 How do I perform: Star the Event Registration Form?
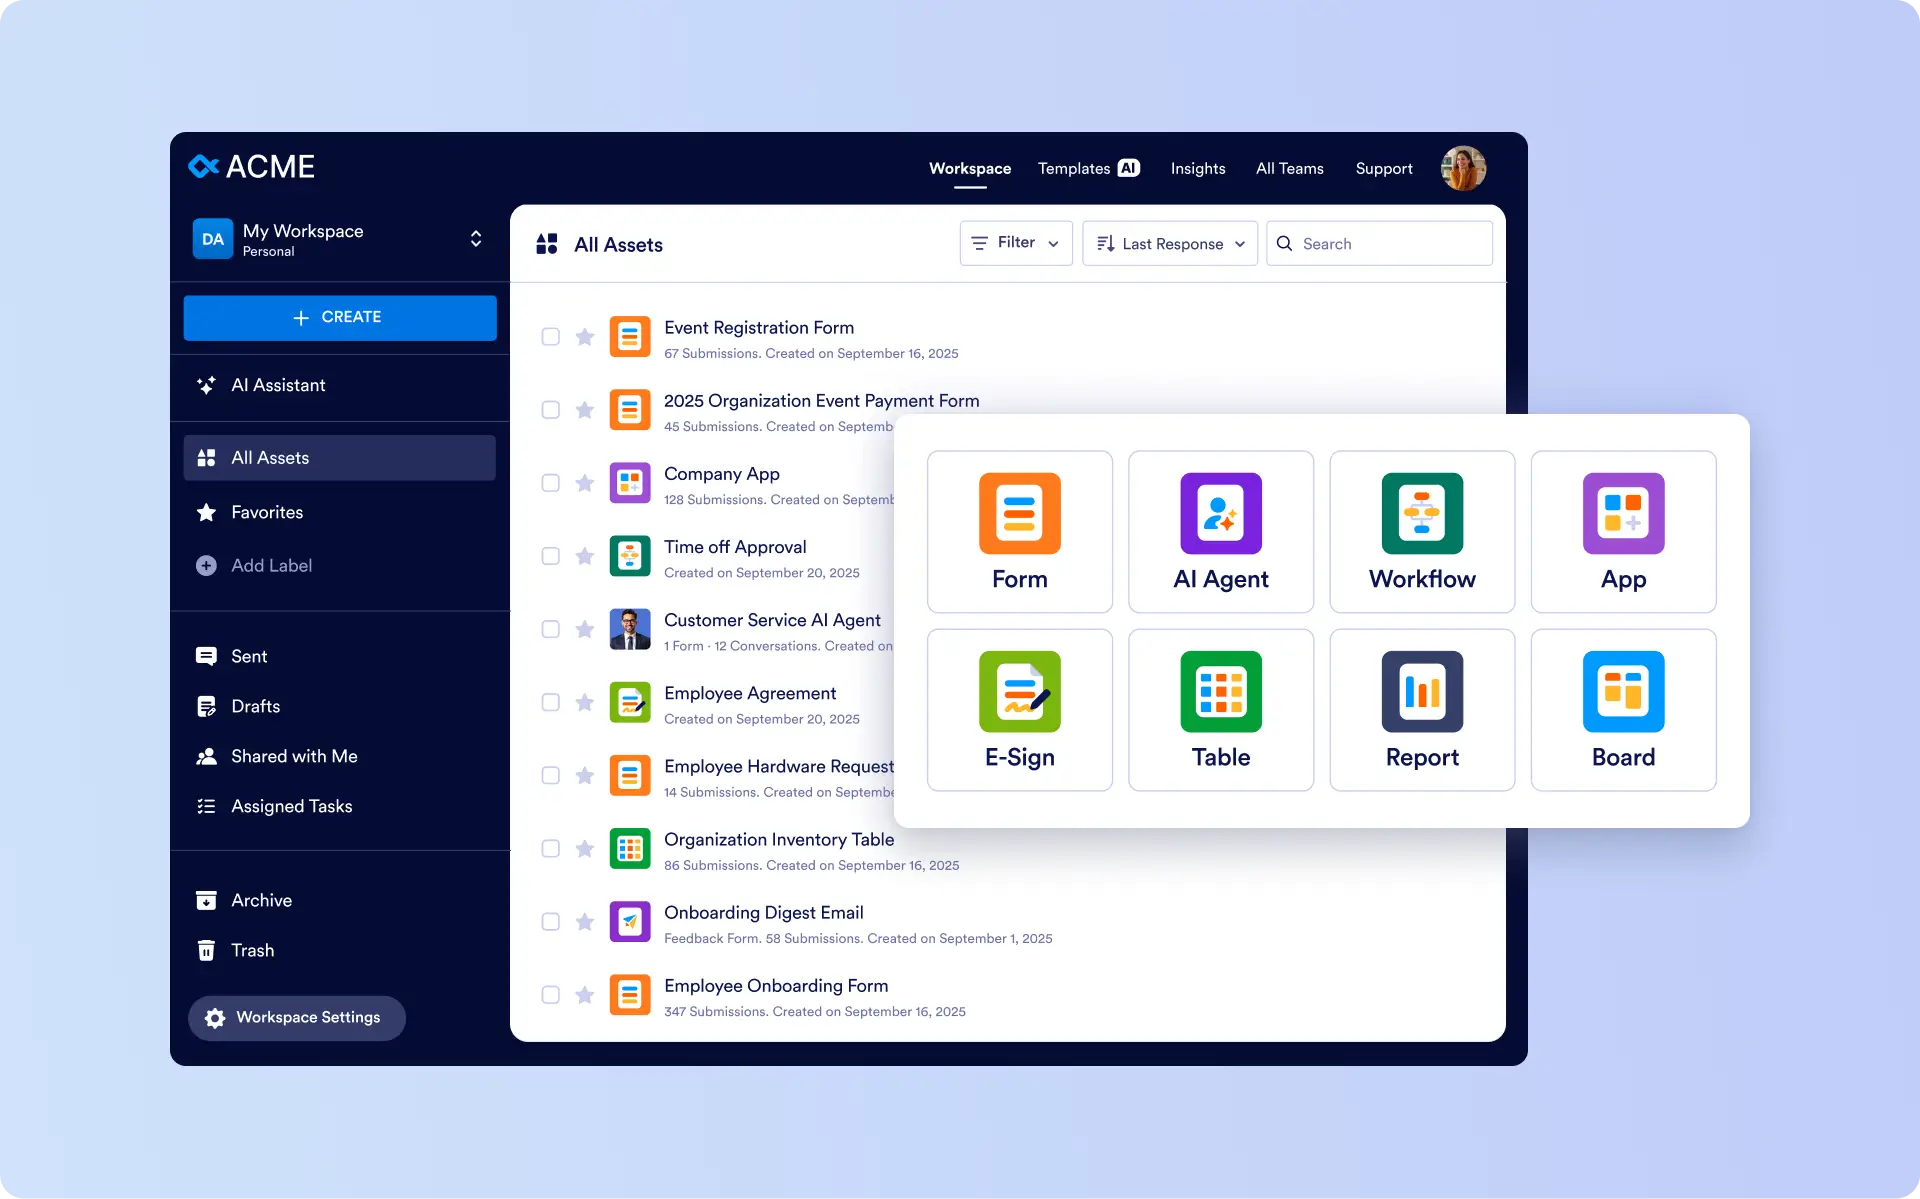point(585,337)
